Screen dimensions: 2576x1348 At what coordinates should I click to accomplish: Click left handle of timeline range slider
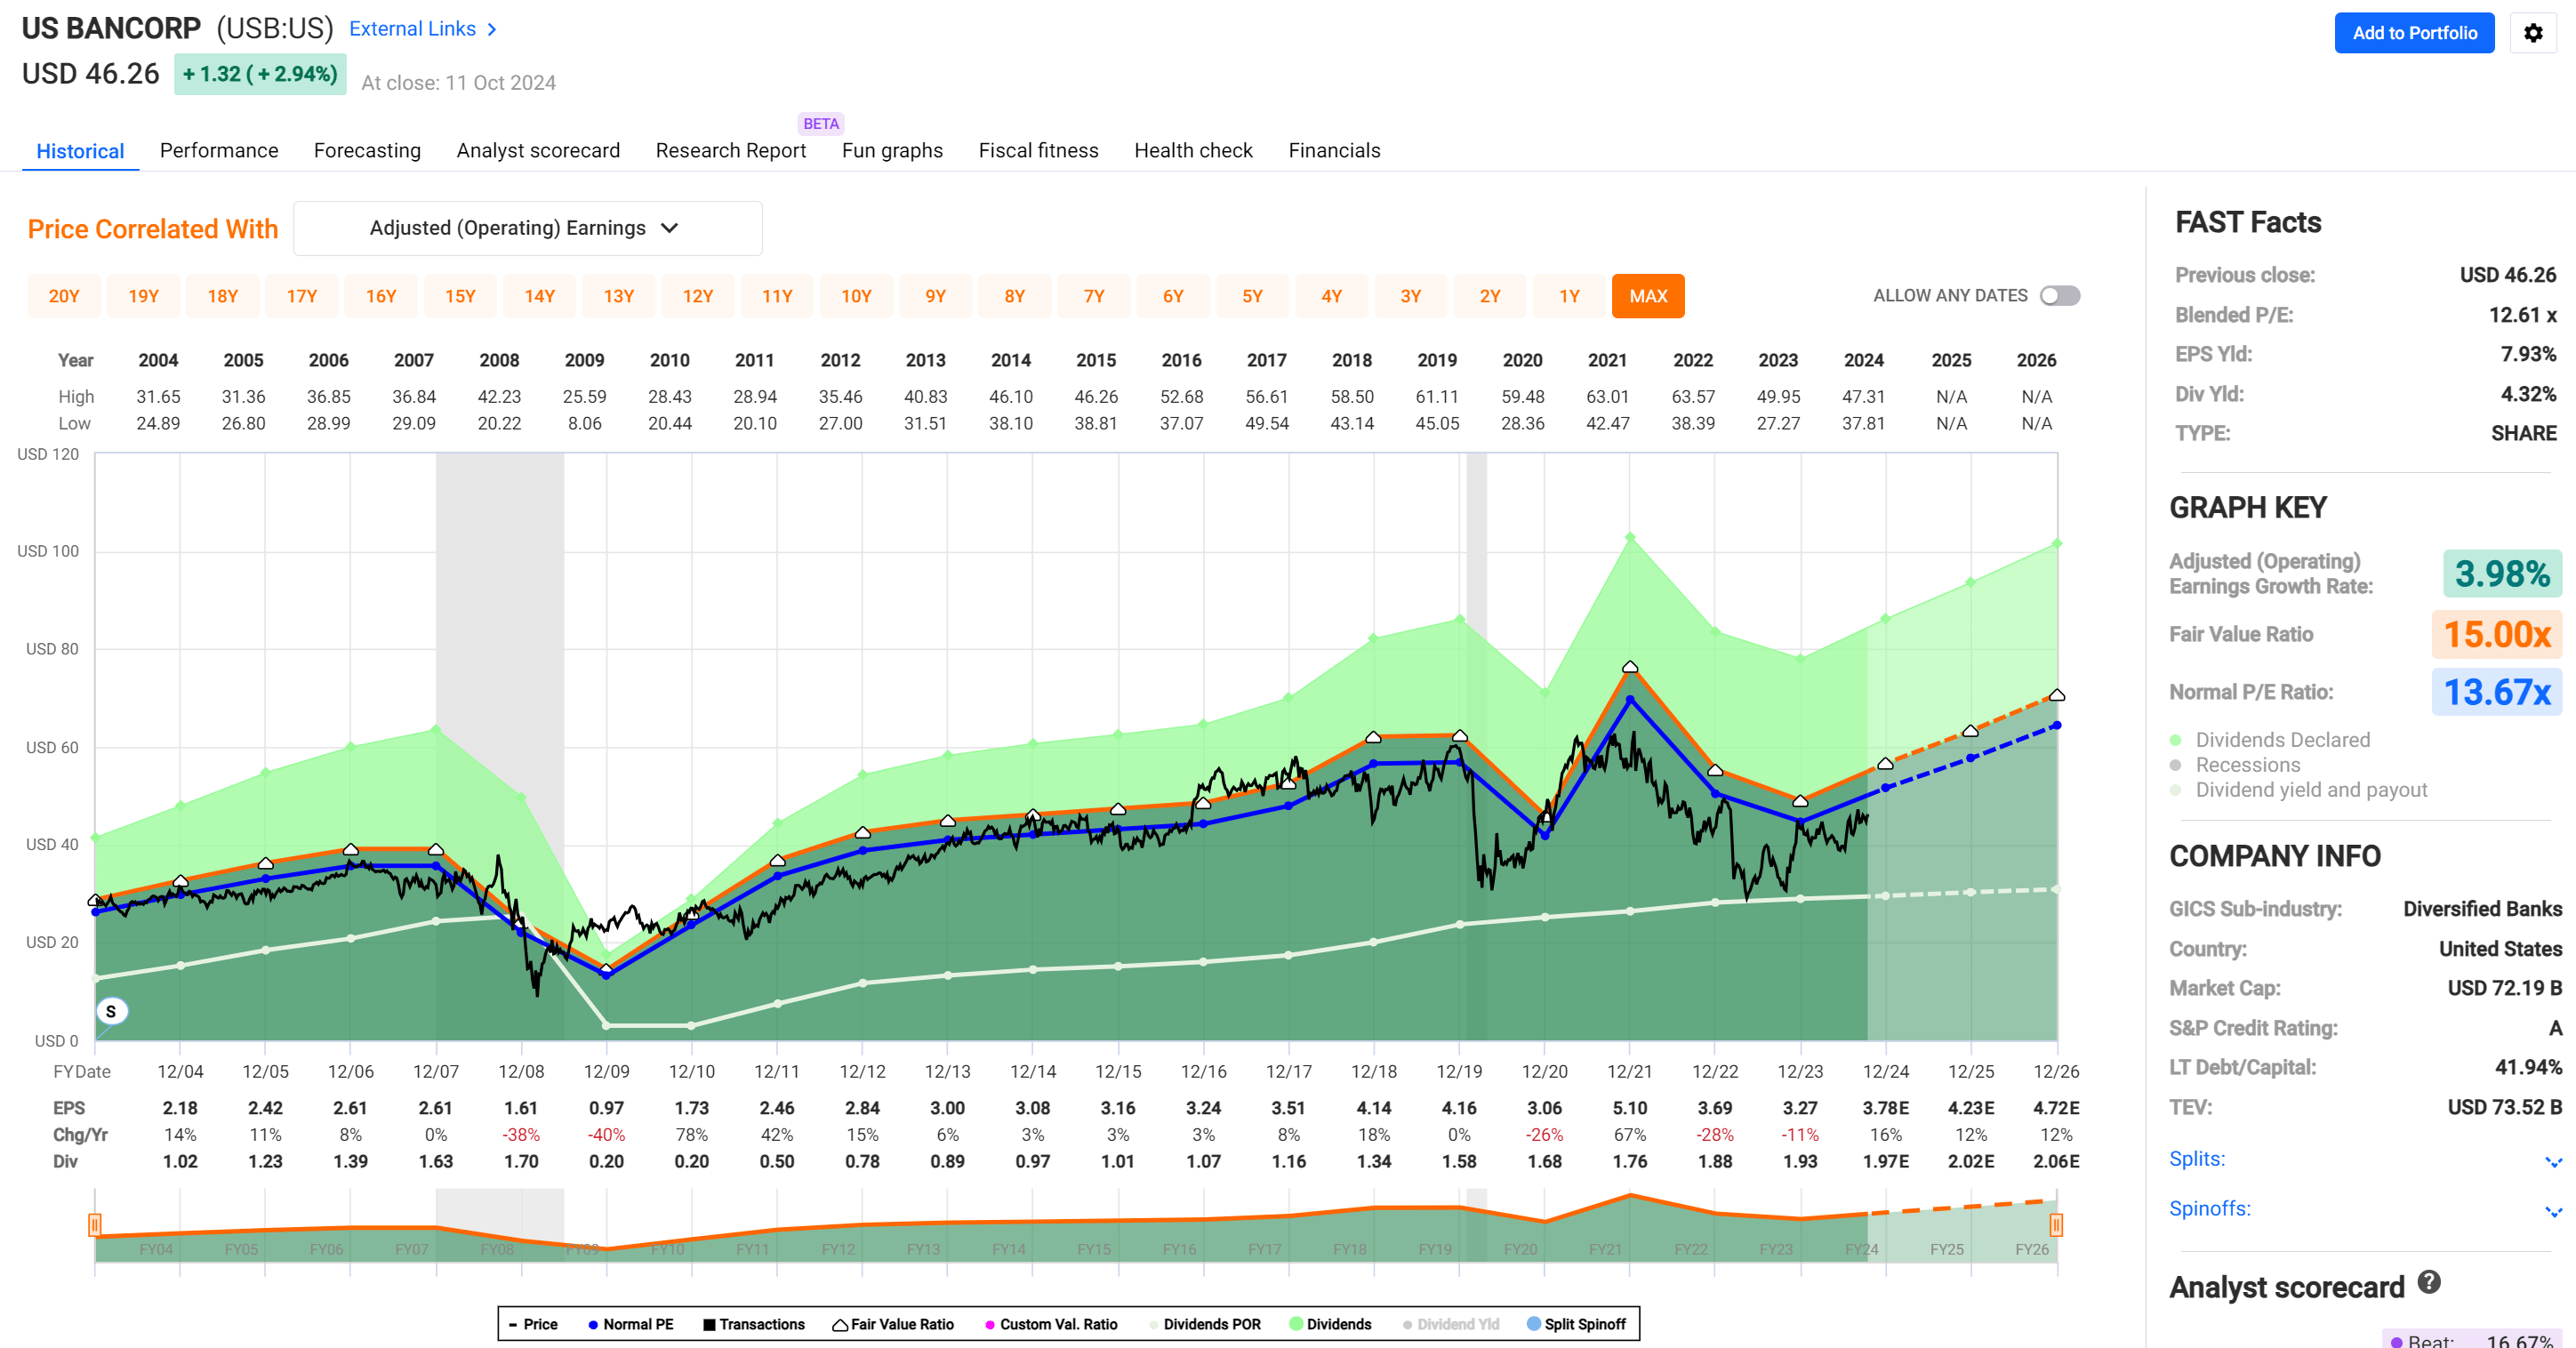[95, 1224]
